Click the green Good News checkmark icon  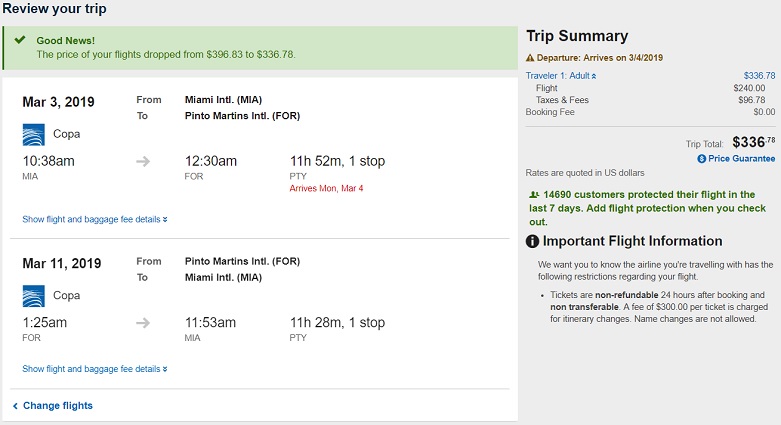[20, 42]
